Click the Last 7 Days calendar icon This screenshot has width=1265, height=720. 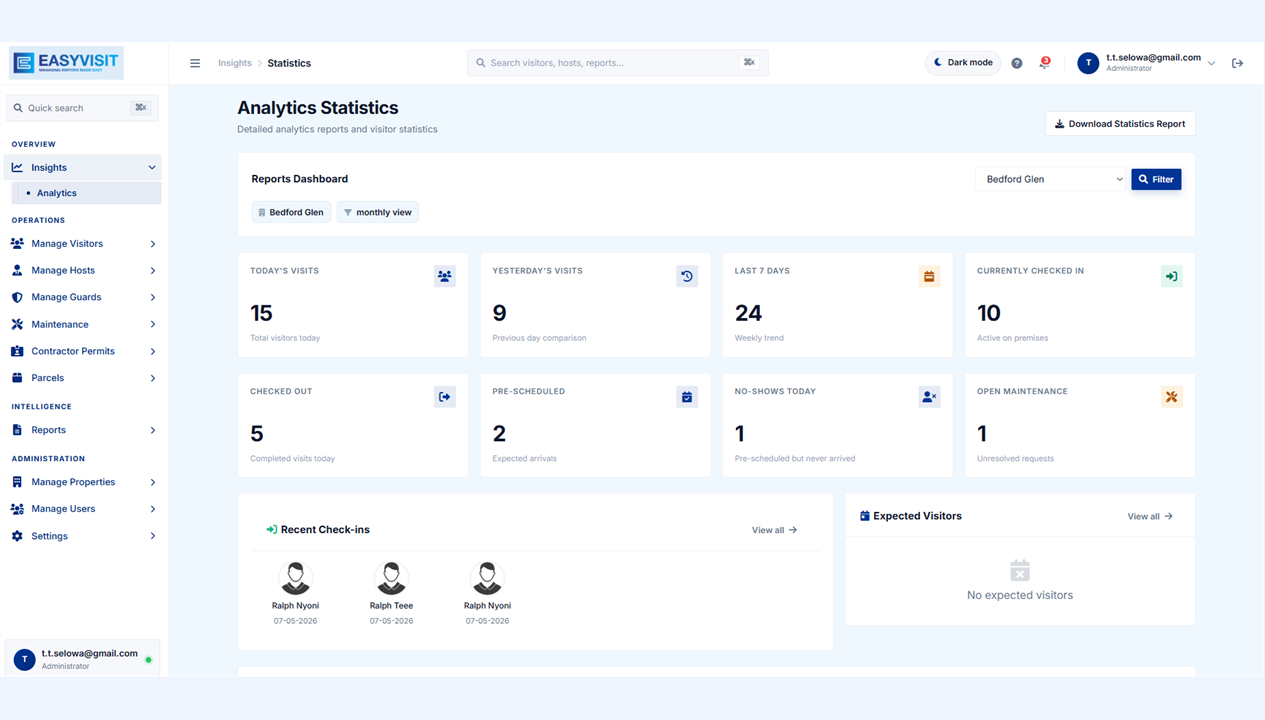click(x=929, y=276)
